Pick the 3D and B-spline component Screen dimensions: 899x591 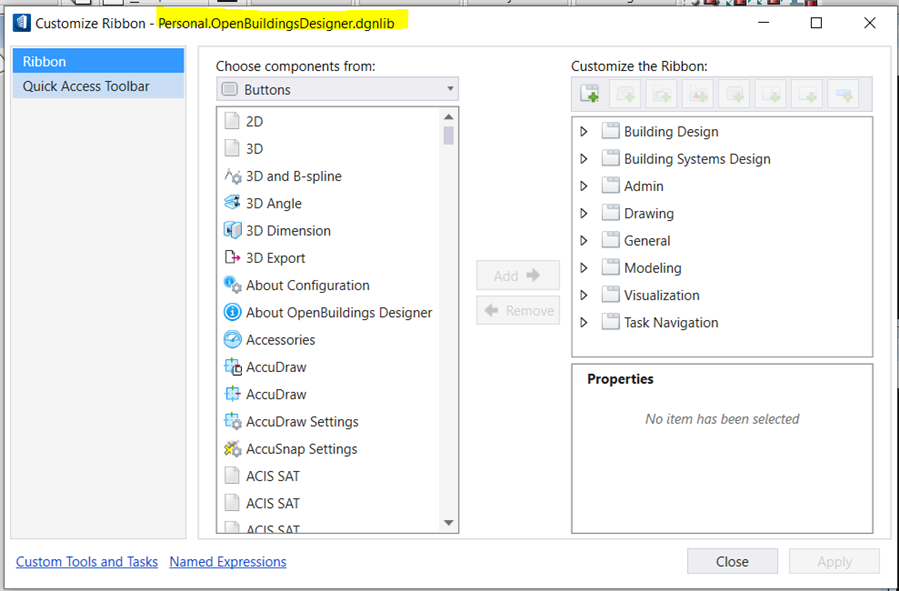(x=283, y=176)
